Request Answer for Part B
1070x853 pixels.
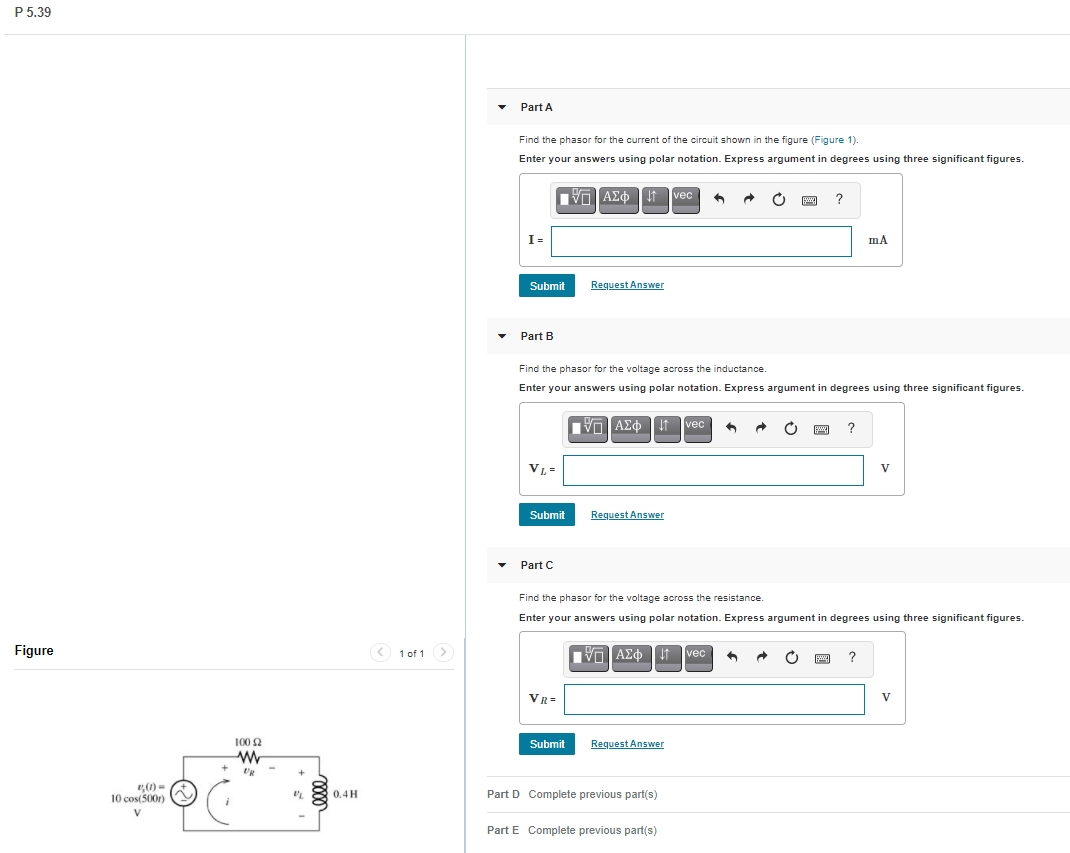tap(627, 515)
